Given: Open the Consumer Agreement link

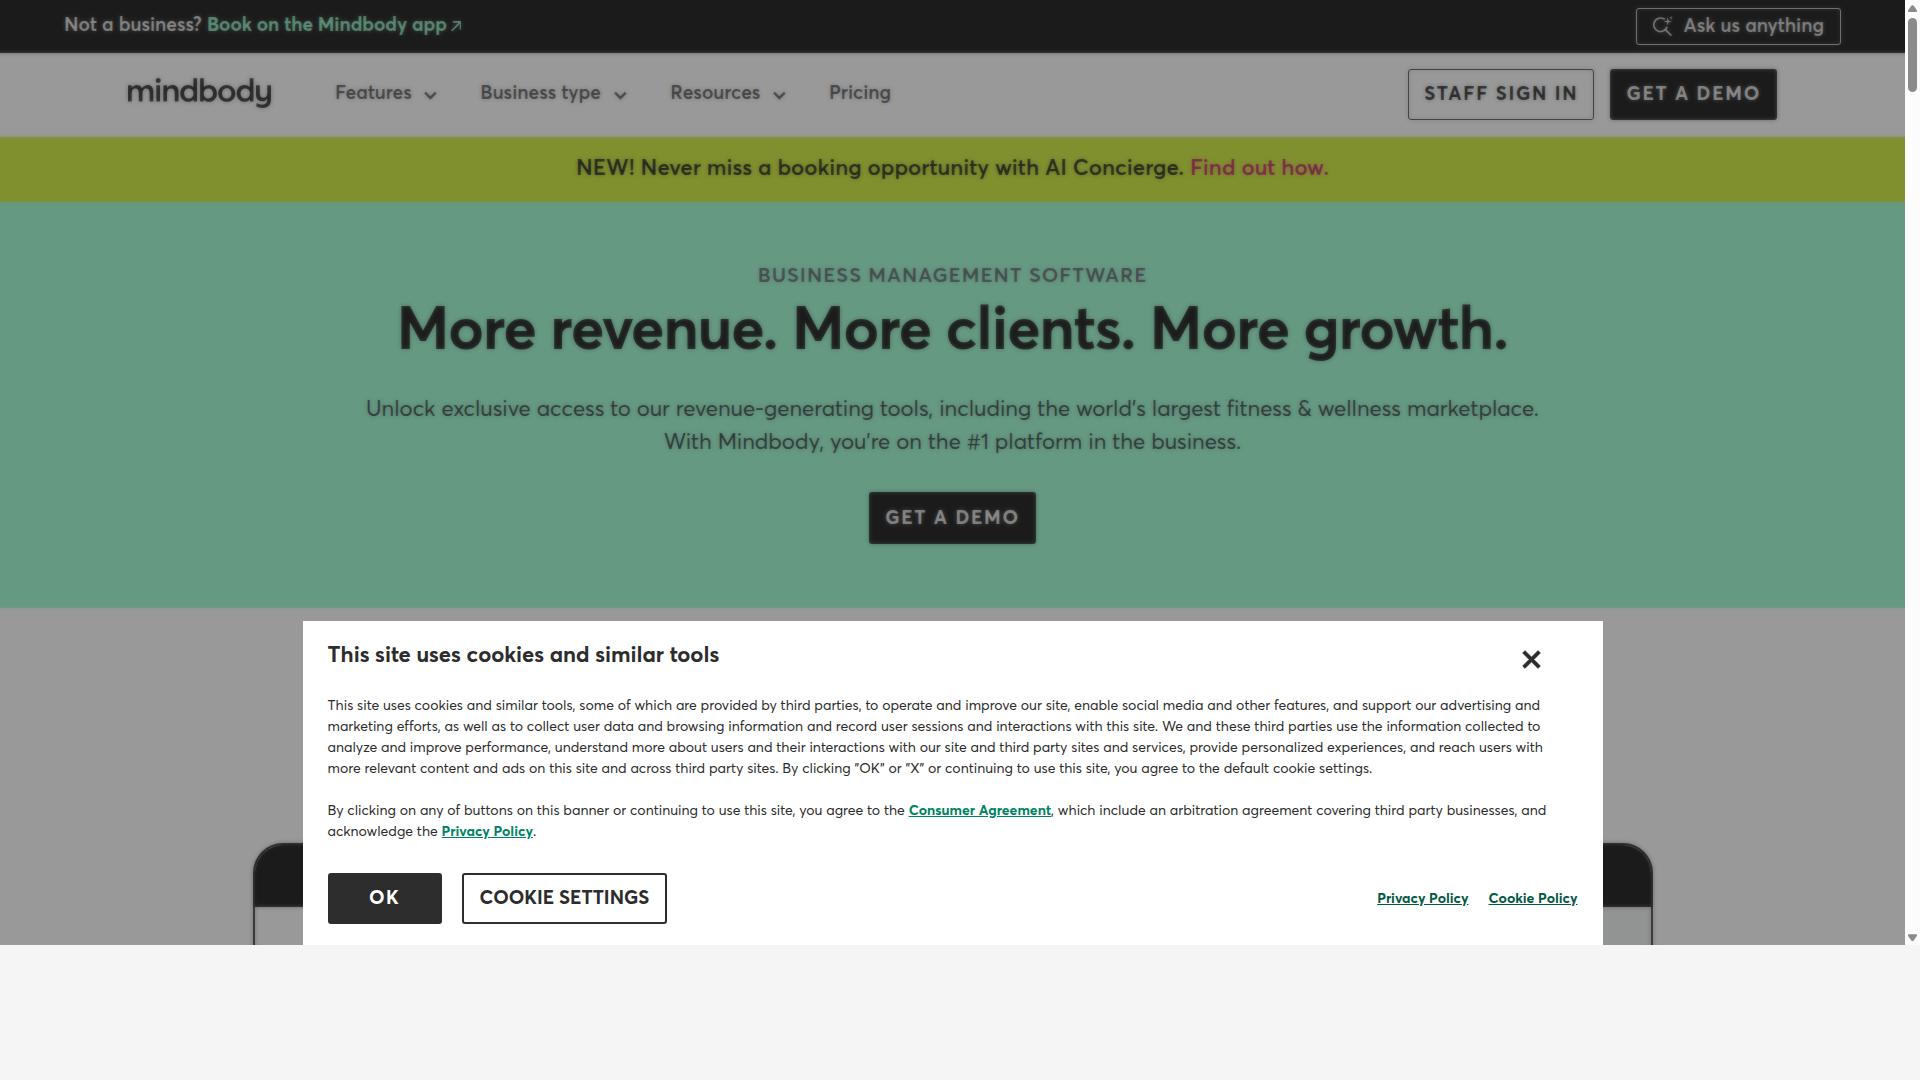Looking at the screenshot, I should pyautogui.click(x=980, y=811).
